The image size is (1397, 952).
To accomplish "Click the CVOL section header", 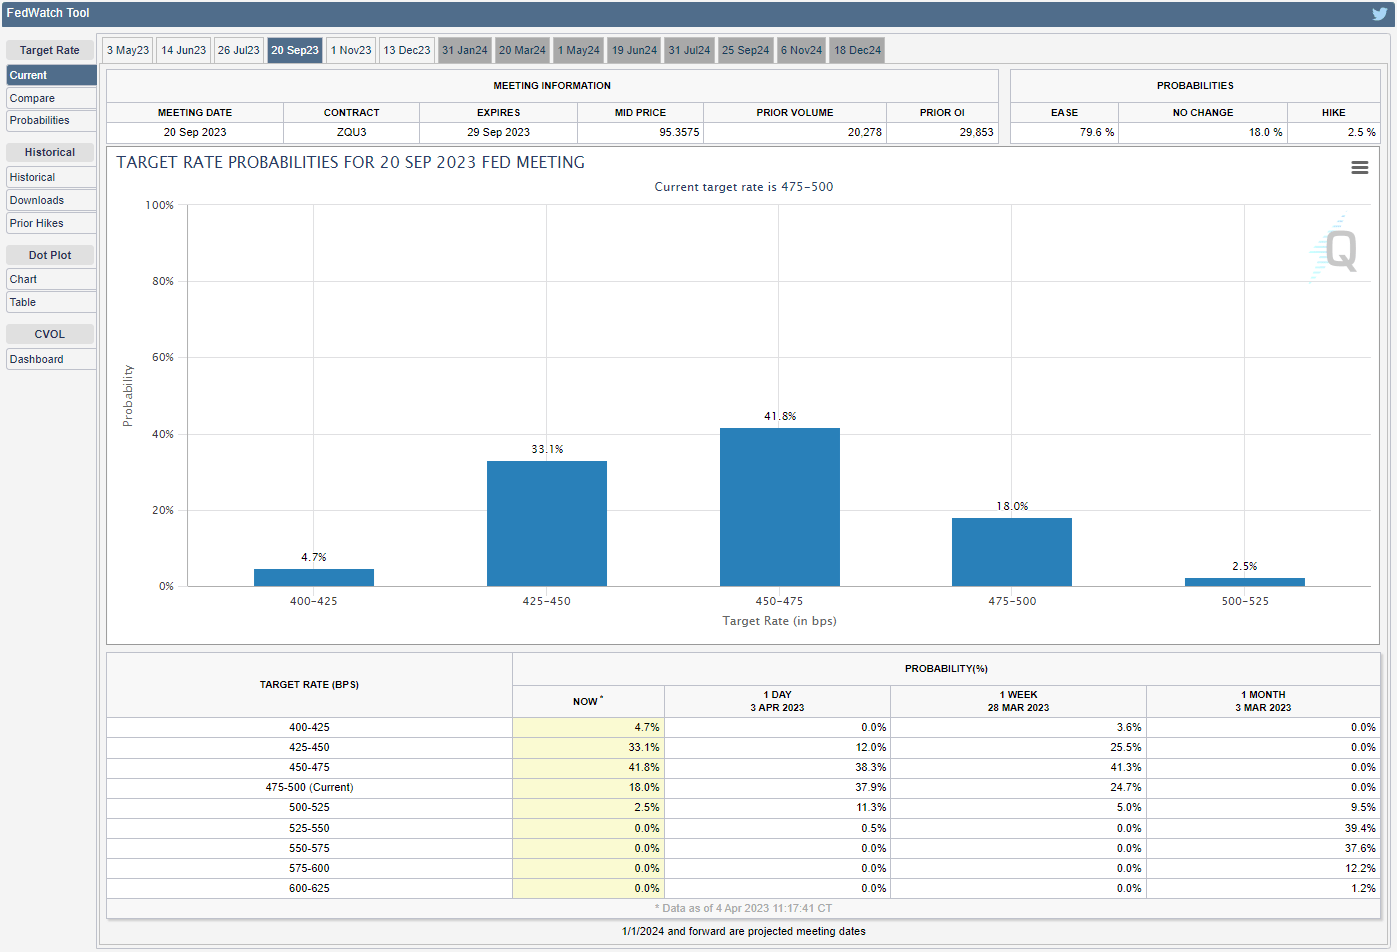I will pos(50,334).
